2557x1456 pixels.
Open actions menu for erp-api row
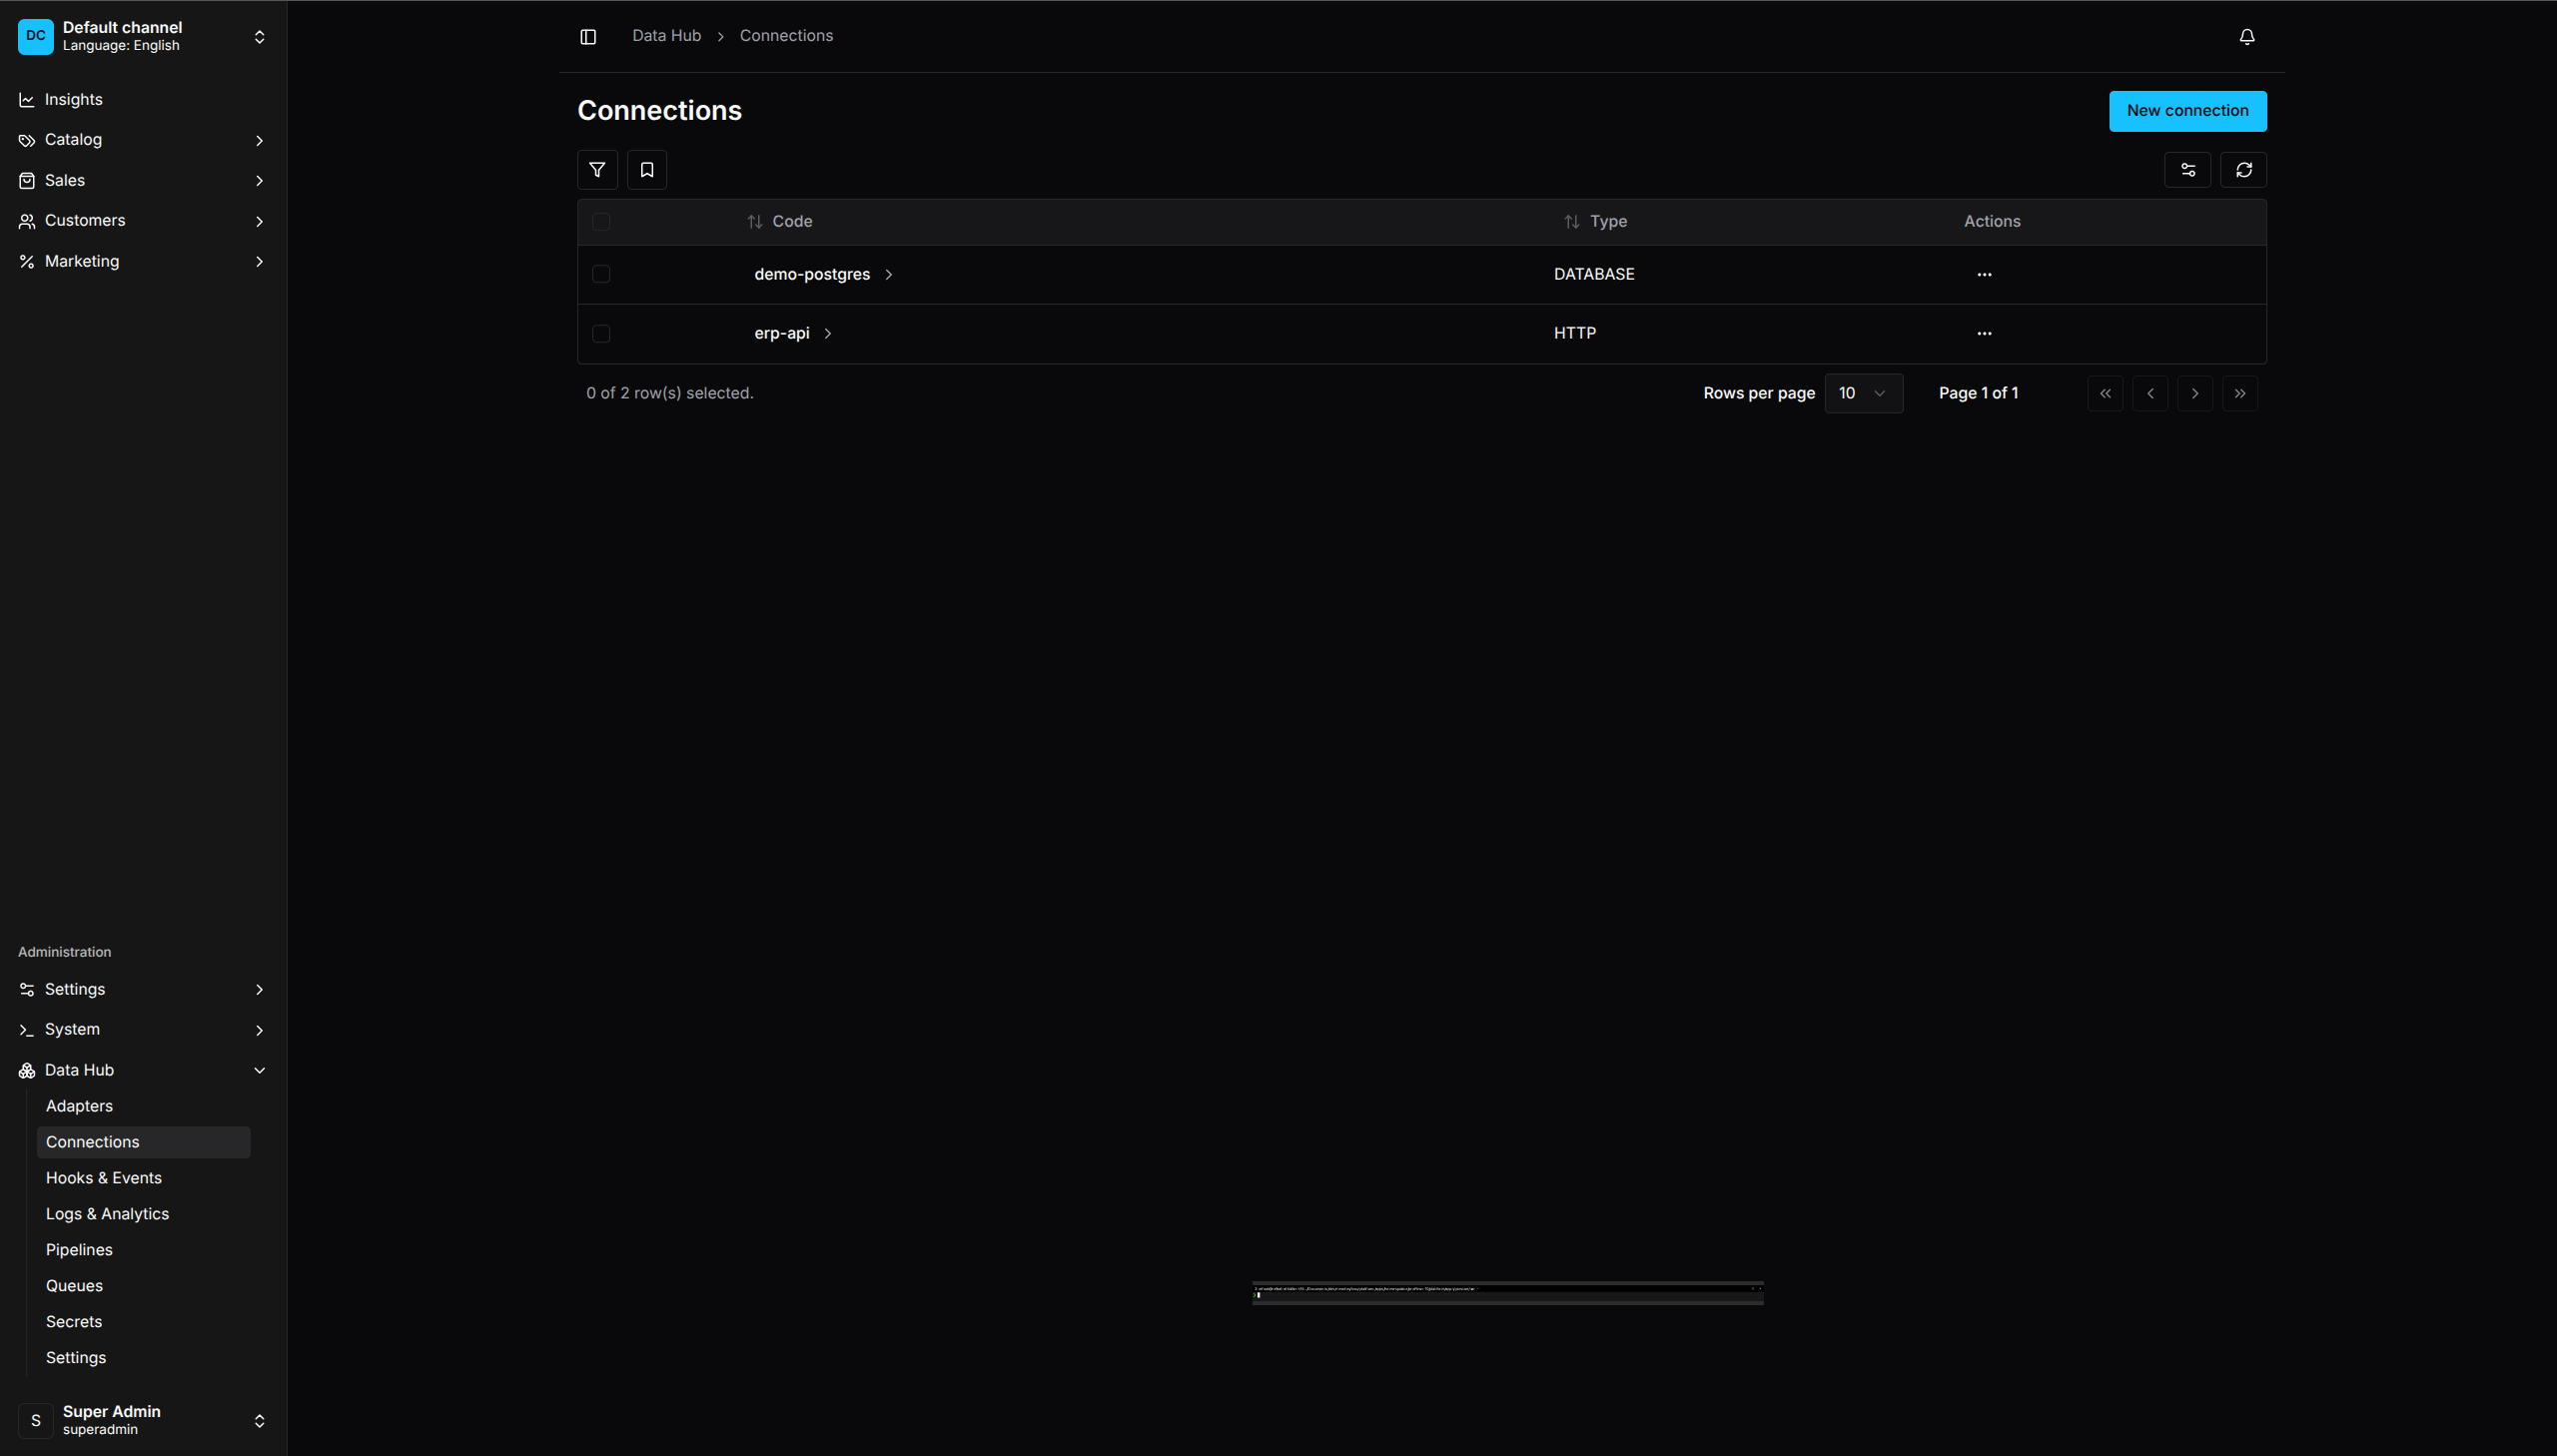pyautogui.click(x=1984, y=334)
